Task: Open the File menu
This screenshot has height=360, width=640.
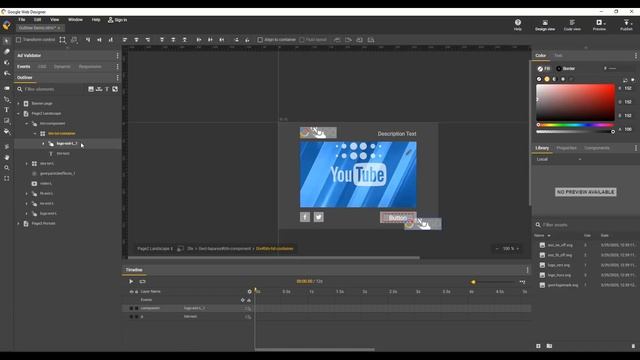Action: click(22, 20)
